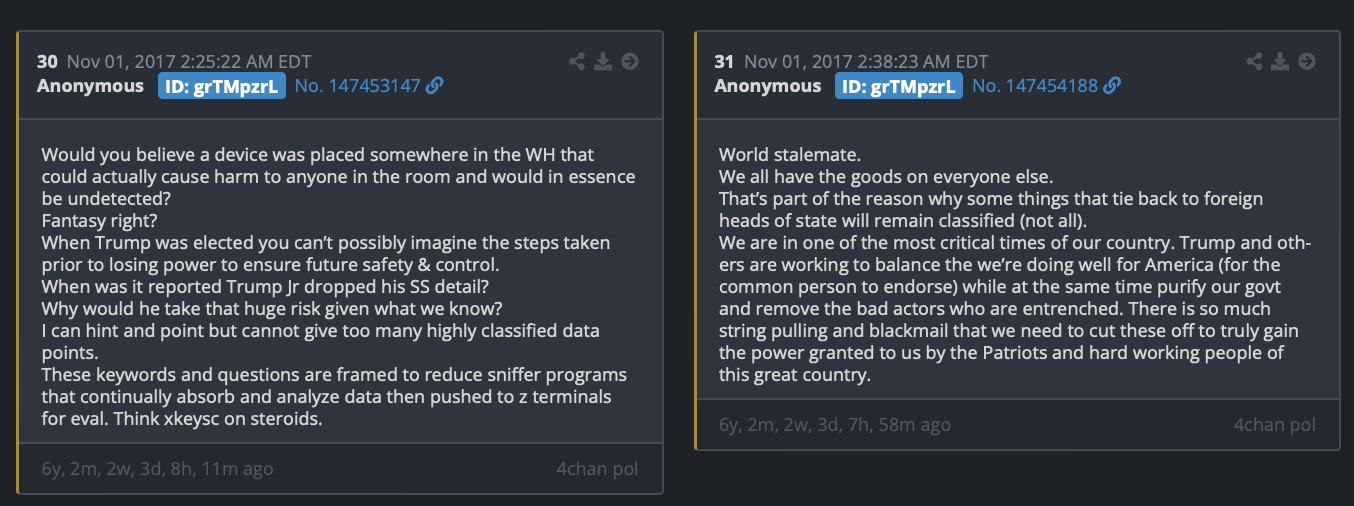Select the ID: grTMpzrL badge on post 31
The width and height of the screenshot is (1354, 506).
[x=899, y=86]
